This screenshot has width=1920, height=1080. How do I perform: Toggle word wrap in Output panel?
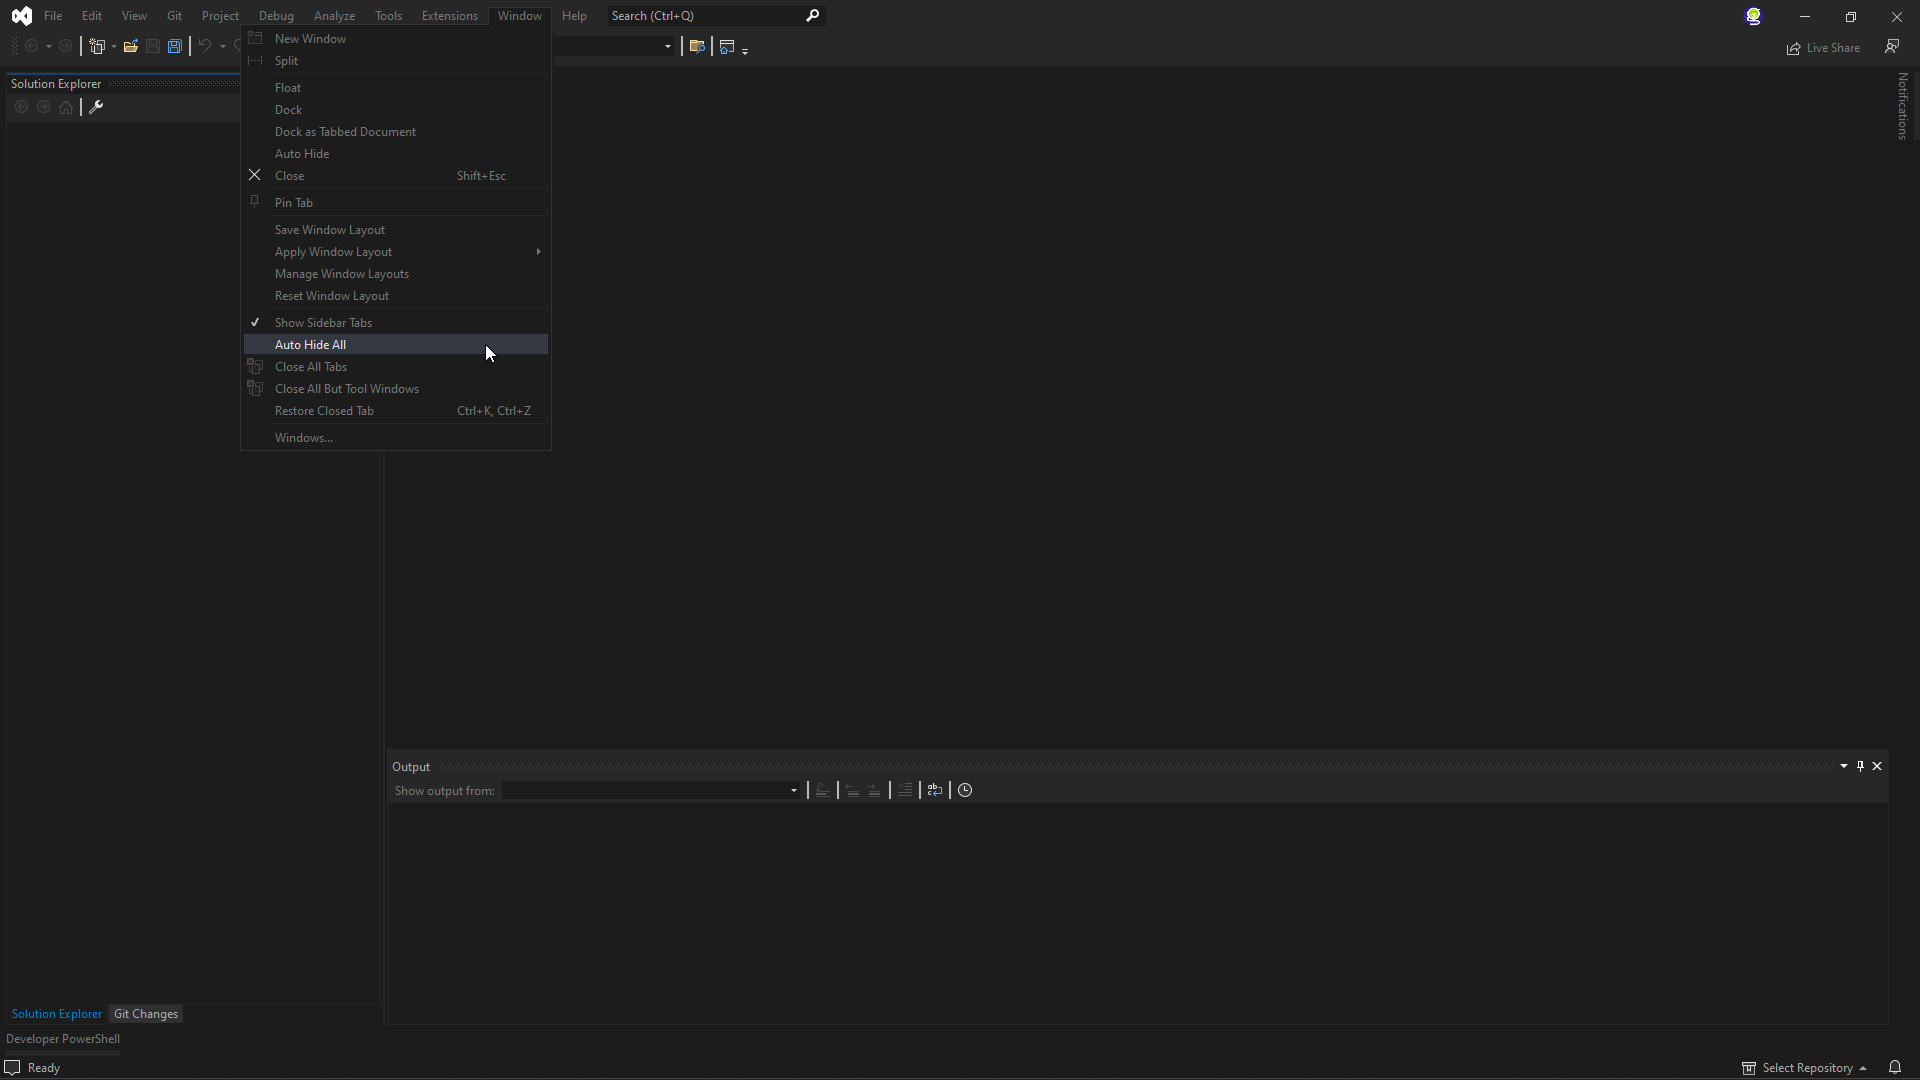pyautogui.click(x=934, y=790)
